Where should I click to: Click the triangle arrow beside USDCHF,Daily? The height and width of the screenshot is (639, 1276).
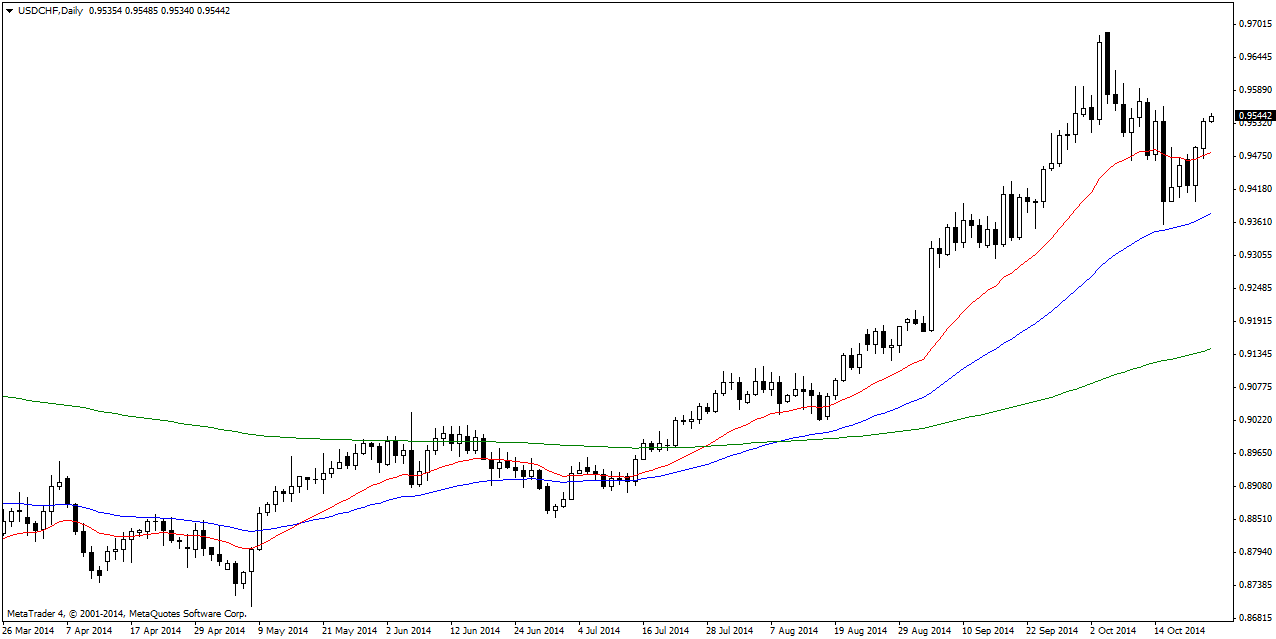[x=8, y=10]
